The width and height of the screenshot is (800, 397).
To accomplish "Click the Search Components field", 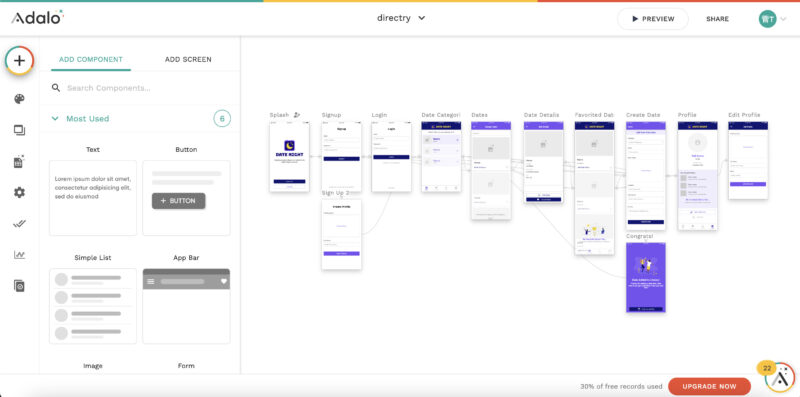I will click(140, 88).
